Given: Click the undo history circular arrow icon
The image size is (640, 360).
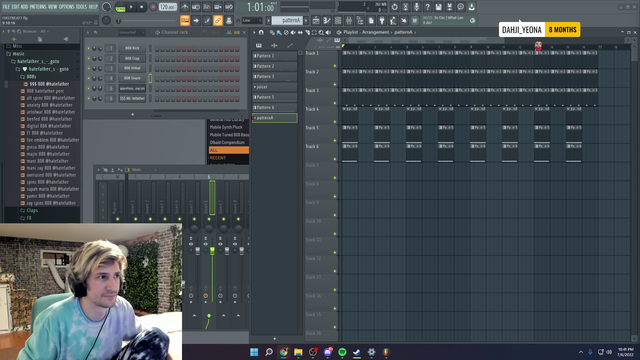Looking at the screenshot, I should pos(394,7).
